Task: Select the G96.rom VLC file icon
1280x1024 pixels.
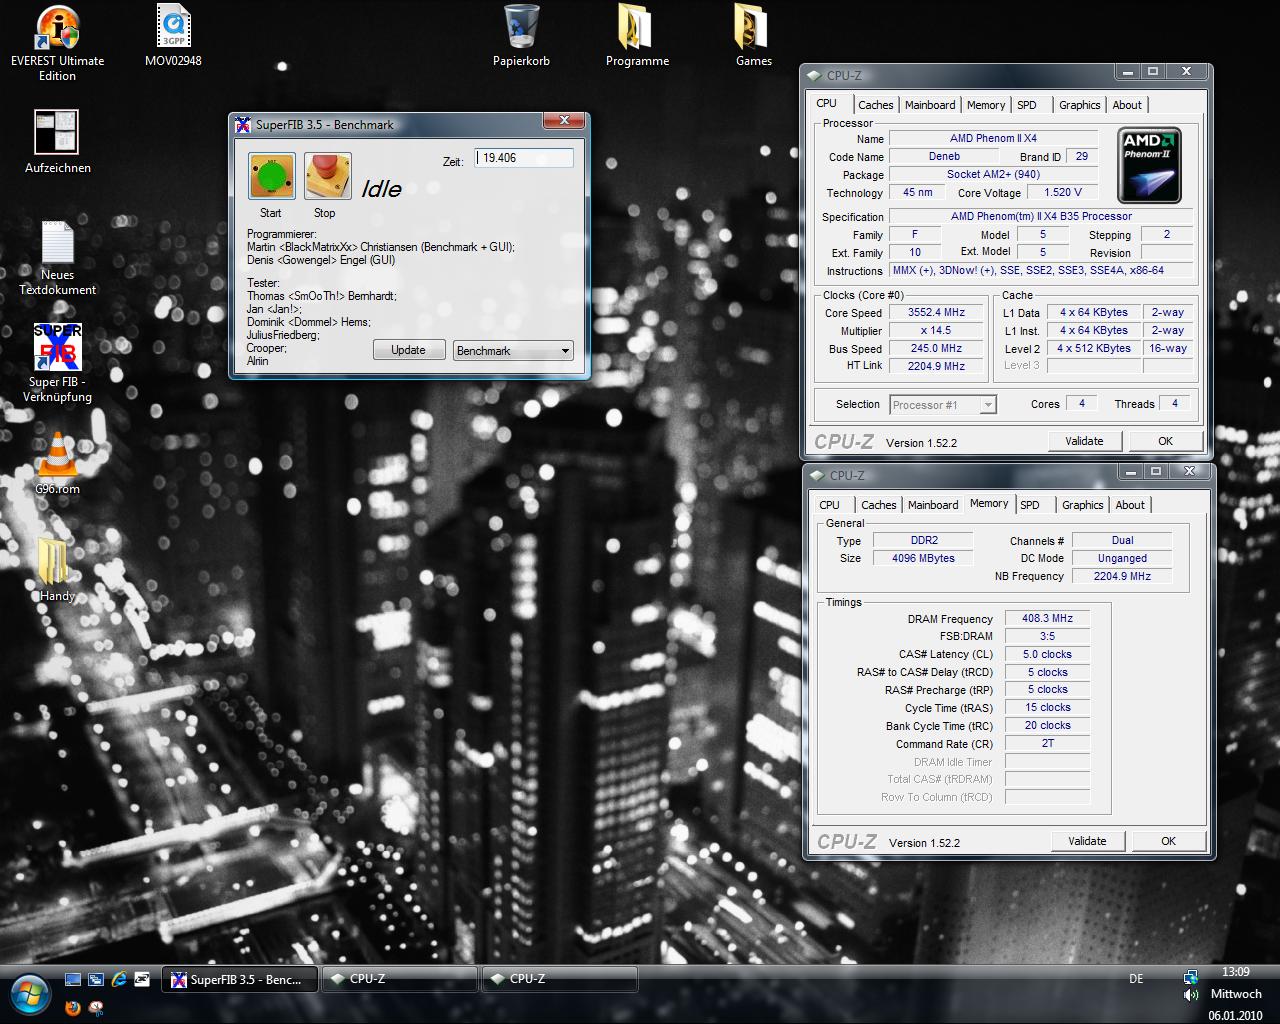Action: point(57,462)
